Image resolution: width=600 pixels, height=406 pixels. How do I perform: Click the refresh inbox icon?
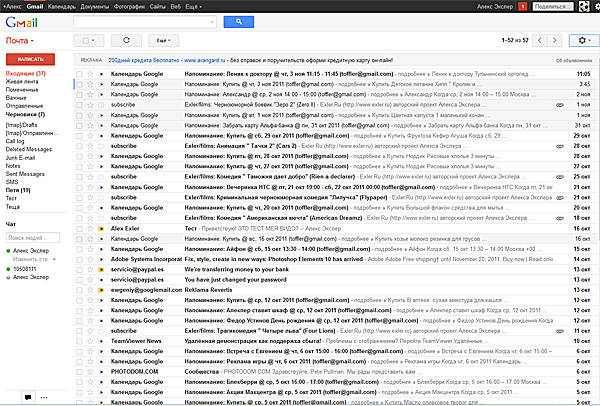click(126, 40)
